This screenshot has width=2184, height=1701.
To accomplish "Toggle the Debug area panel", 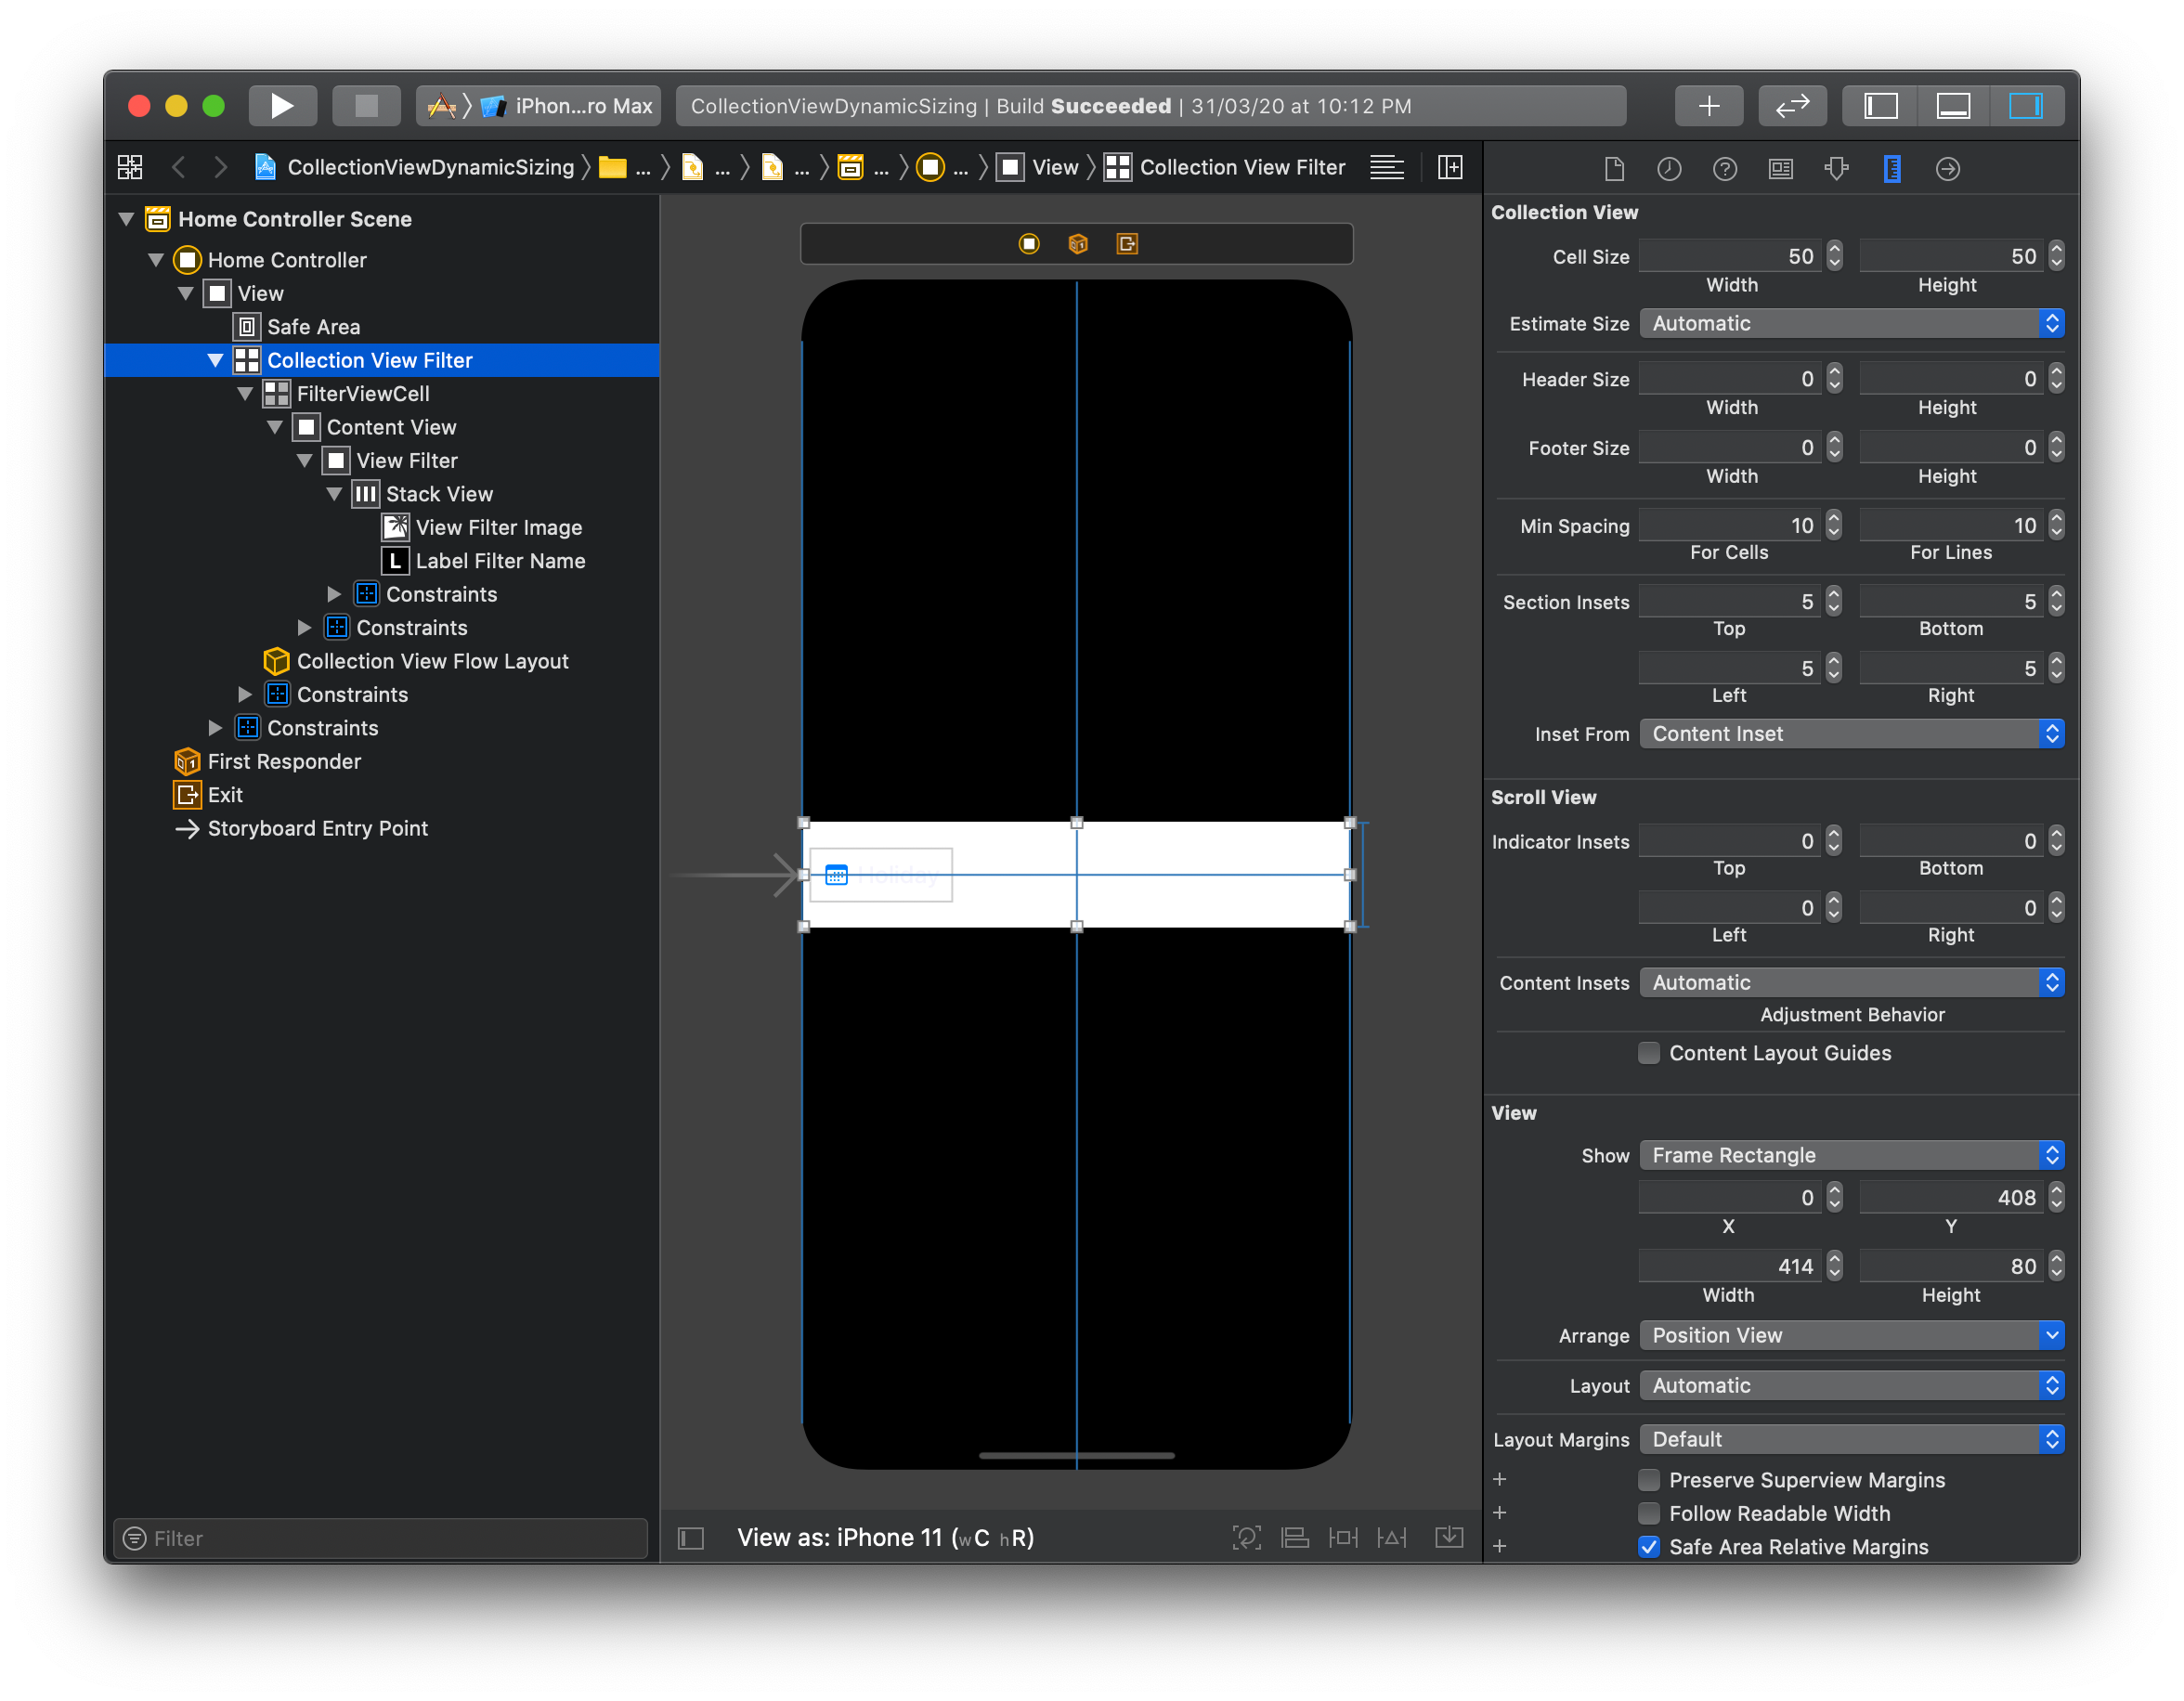I will coord(1953,106).
